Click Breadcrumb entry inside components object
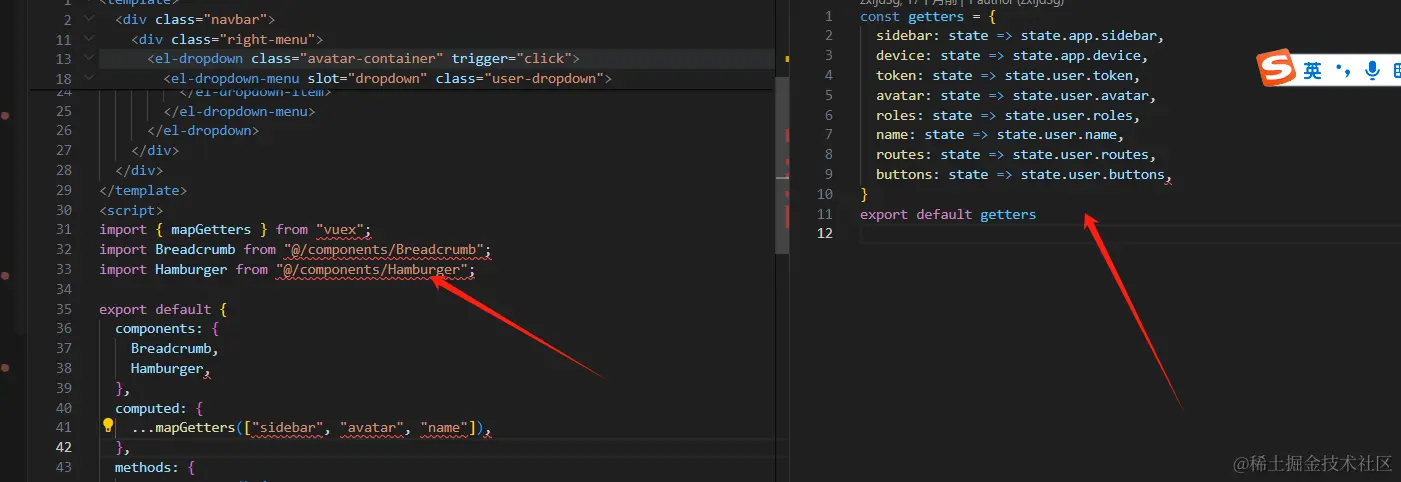Viewport: 1401px width, 482px height. point(171,348)
